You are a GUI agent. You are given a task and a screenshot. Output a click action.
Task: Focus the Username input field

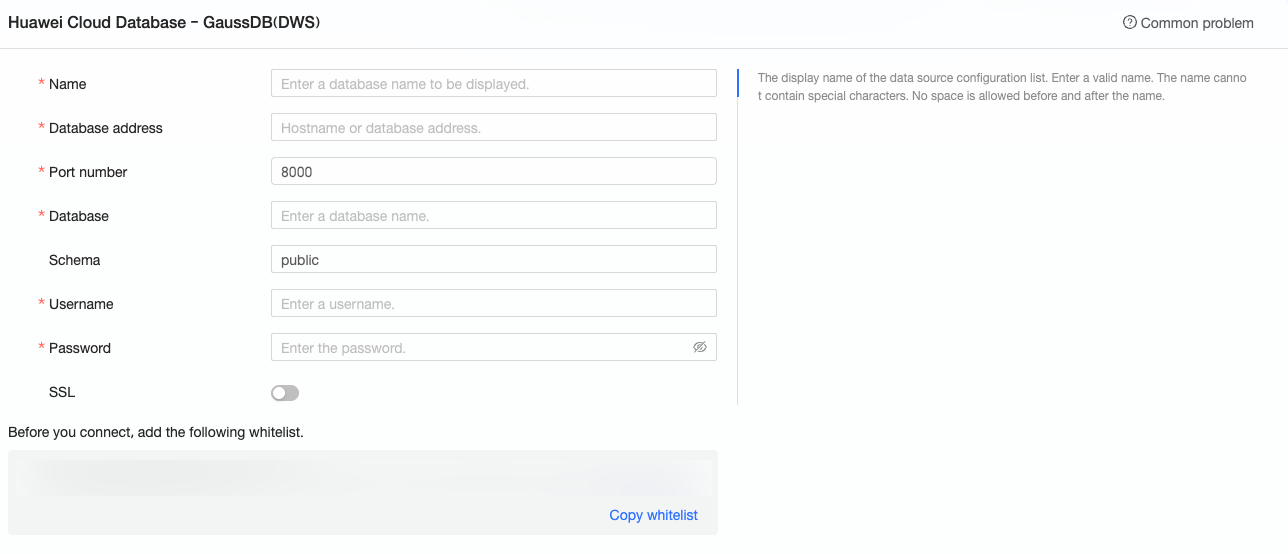[x=493, y=304]
